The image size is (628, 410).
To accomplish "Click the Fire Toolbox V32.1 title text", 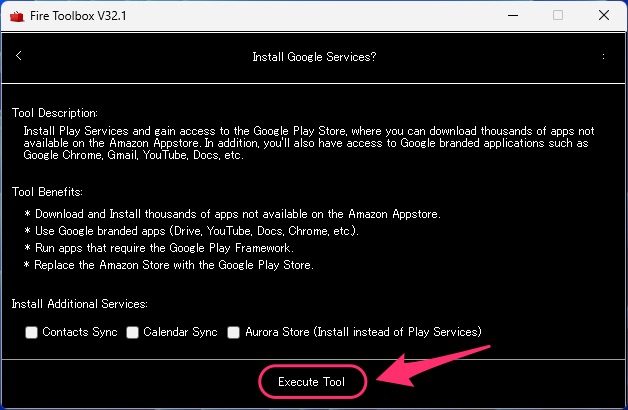I will [78, 16].
